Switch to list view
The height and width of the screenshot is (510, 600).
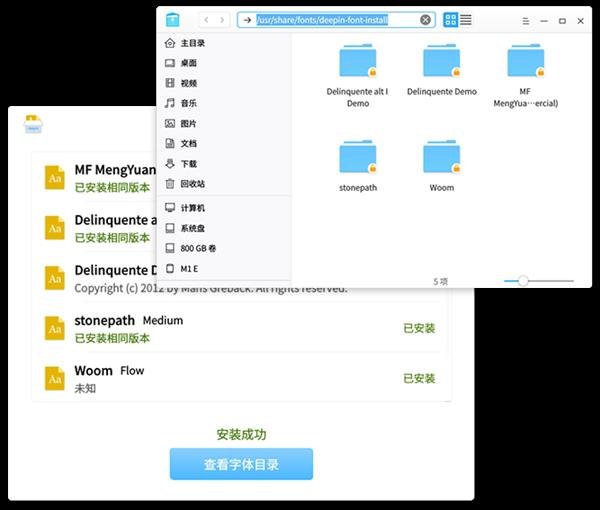click(466, 20)
